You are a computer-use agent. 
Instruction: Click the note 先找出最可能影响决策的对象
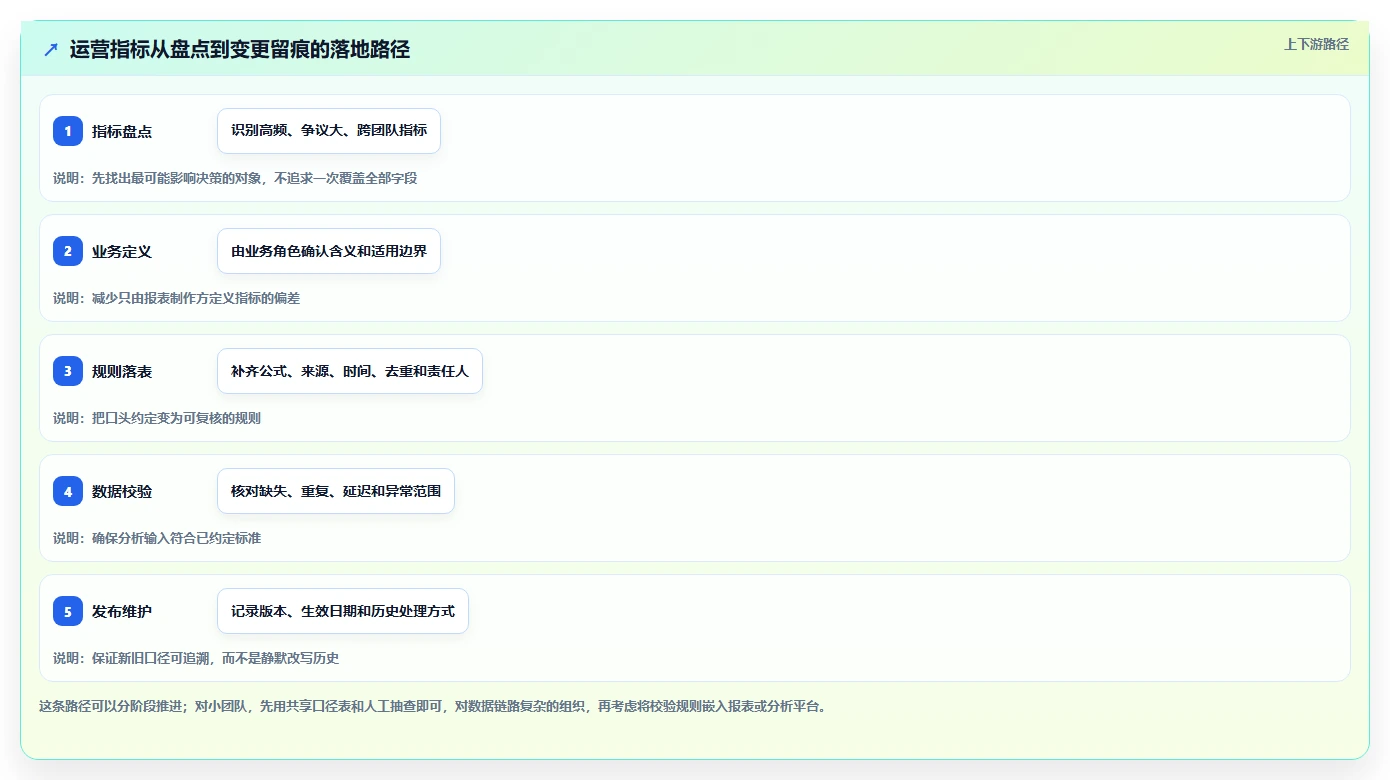[235, 178]
